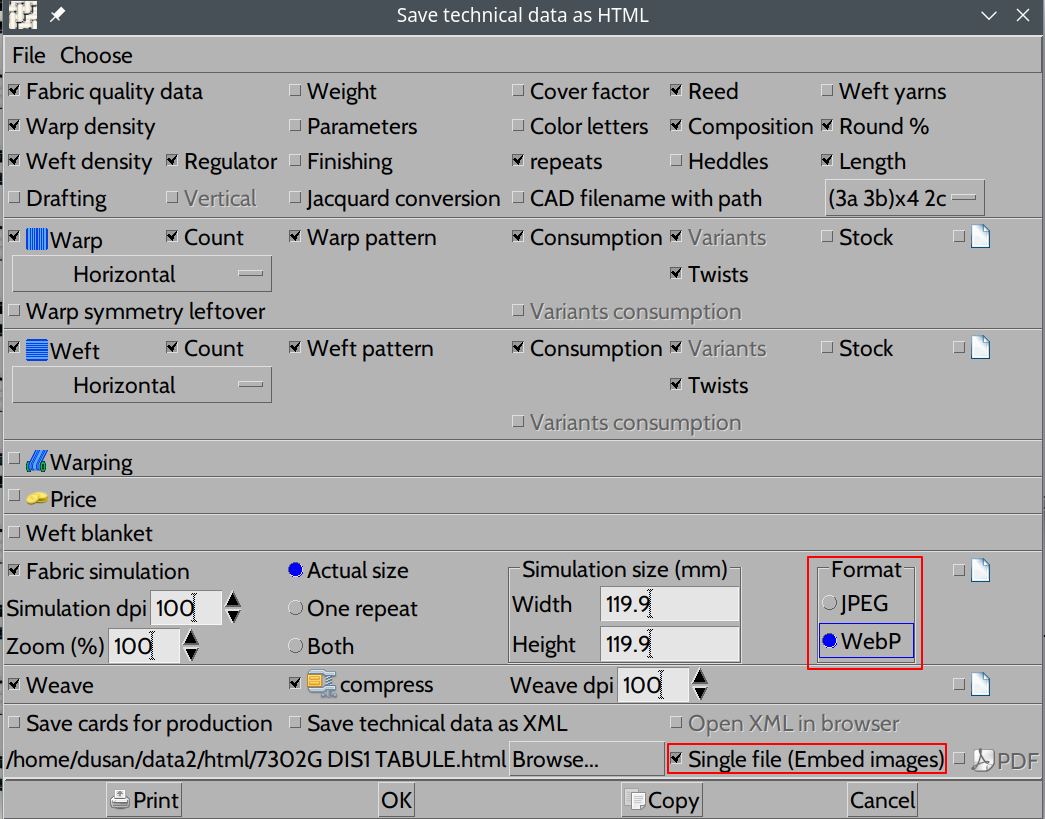
Task: Open the File menu
Action: (x=29, y=56)
